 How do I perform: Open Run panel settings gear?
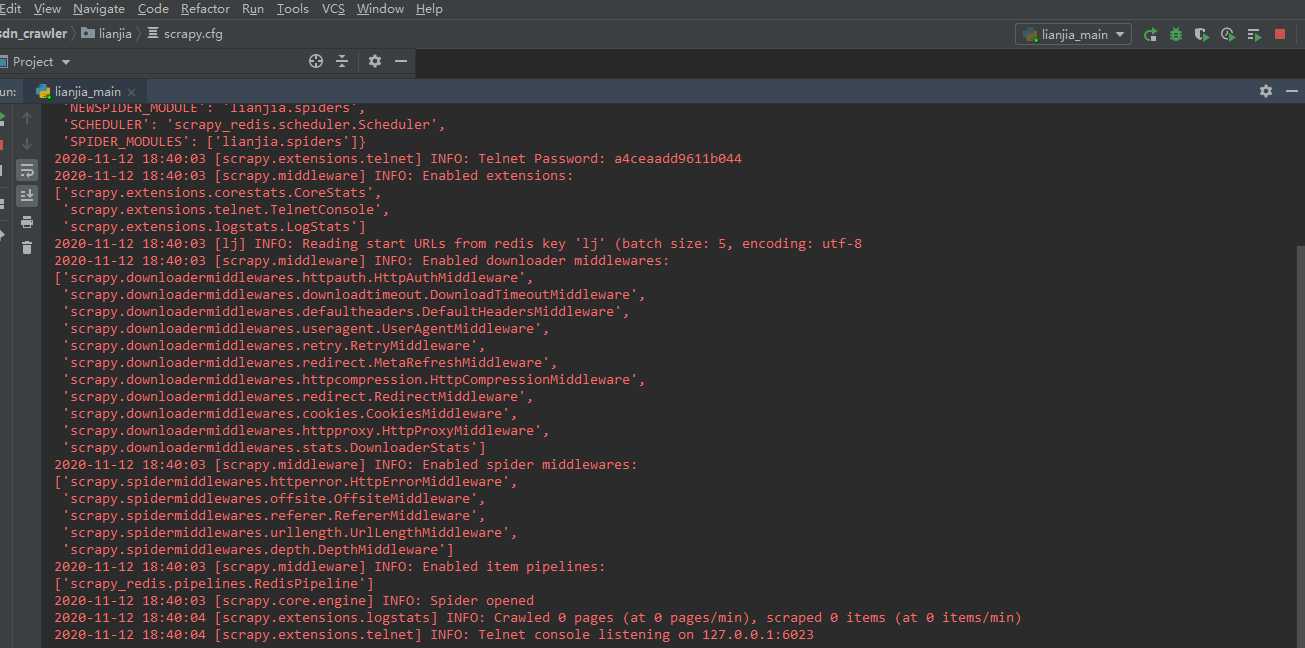click(x=1266, y=91)
